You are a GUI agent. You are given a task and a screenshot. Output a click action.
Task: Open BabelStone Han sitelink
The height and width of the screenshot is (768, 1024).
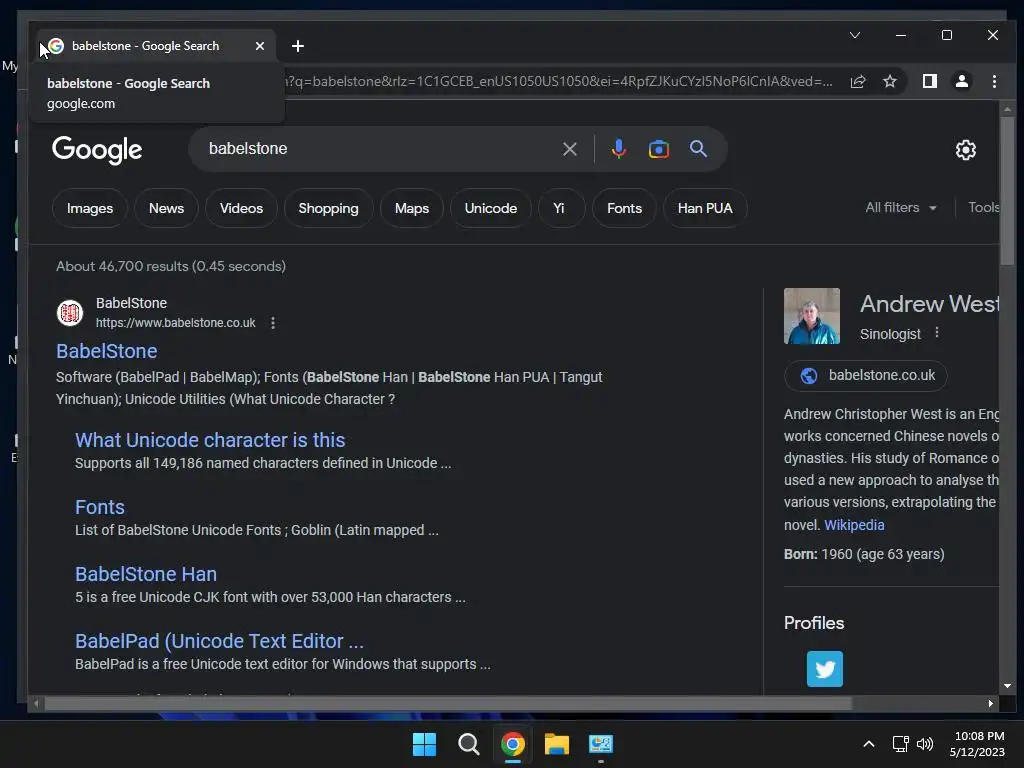(x=146, y=574)
